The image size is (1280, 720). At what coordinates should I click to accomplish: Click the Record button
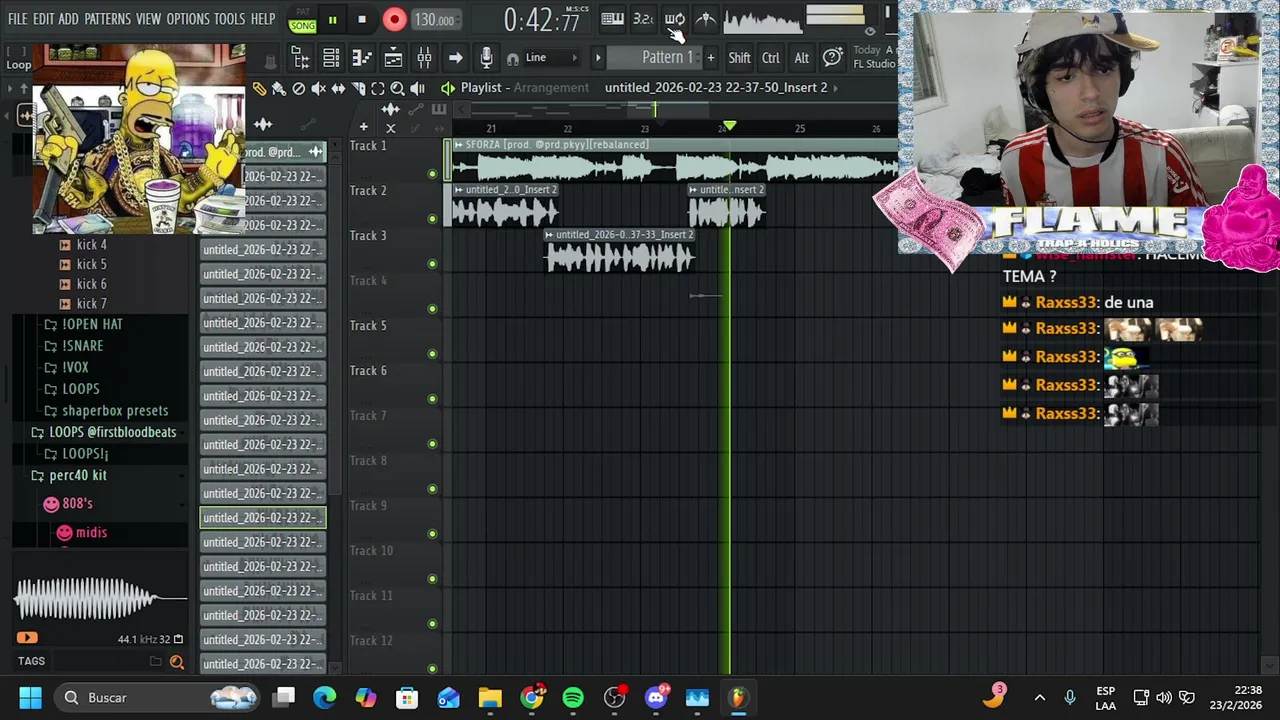coord(394,19)
